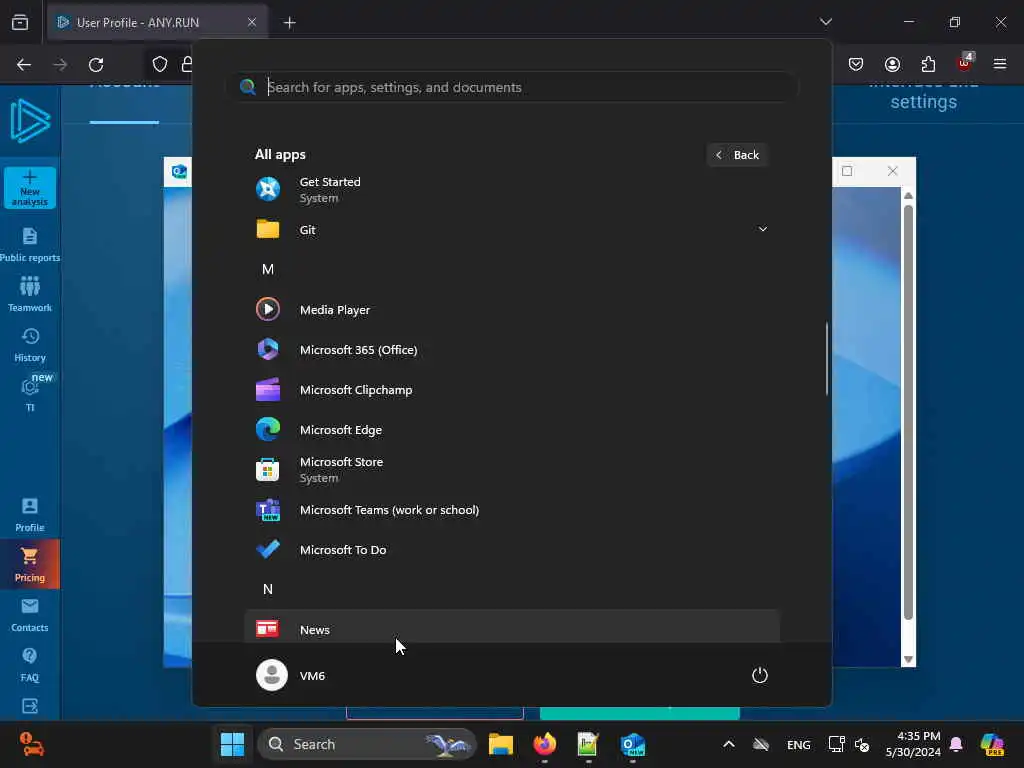Click the Windows Start button
This screenshot has width=1024, height=768.
point(232,744)
